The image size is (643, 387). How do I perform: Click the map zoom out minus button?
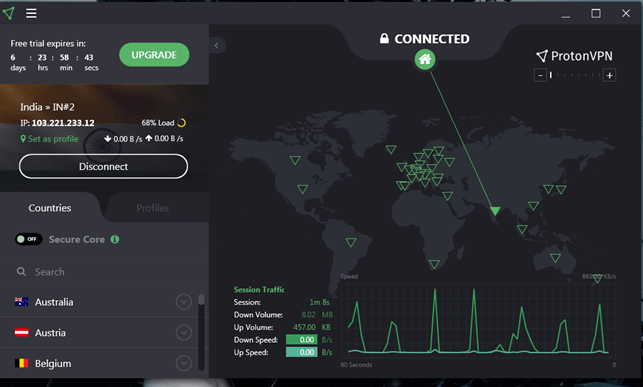(x=540, y=75)
